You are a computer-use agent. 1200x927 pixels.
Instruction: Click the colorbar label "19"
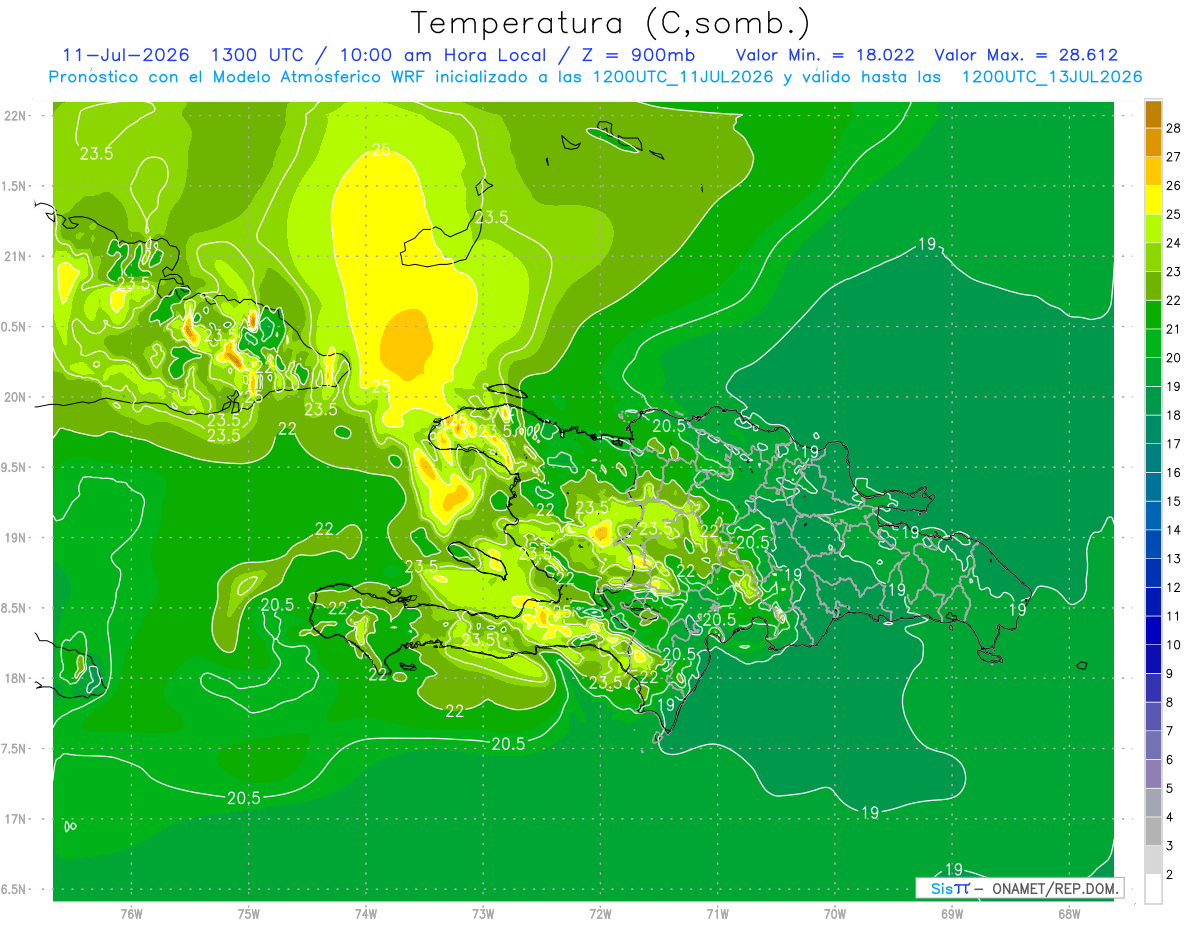point(1174,386)
